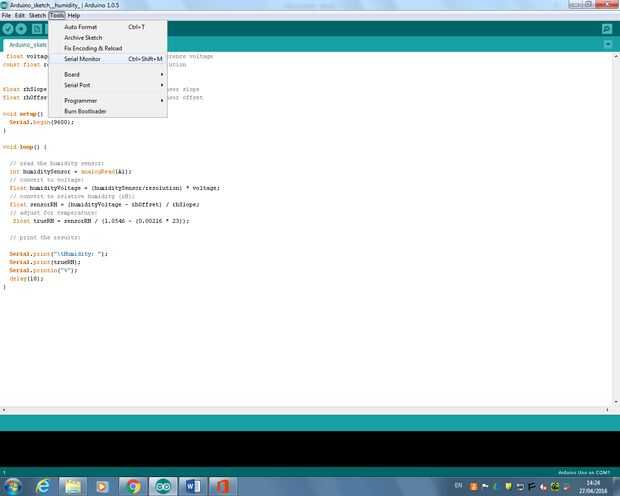Click the New sketch toolbar icon
The width and height of the screenshot is (620, 496).
tap(37, 29)
